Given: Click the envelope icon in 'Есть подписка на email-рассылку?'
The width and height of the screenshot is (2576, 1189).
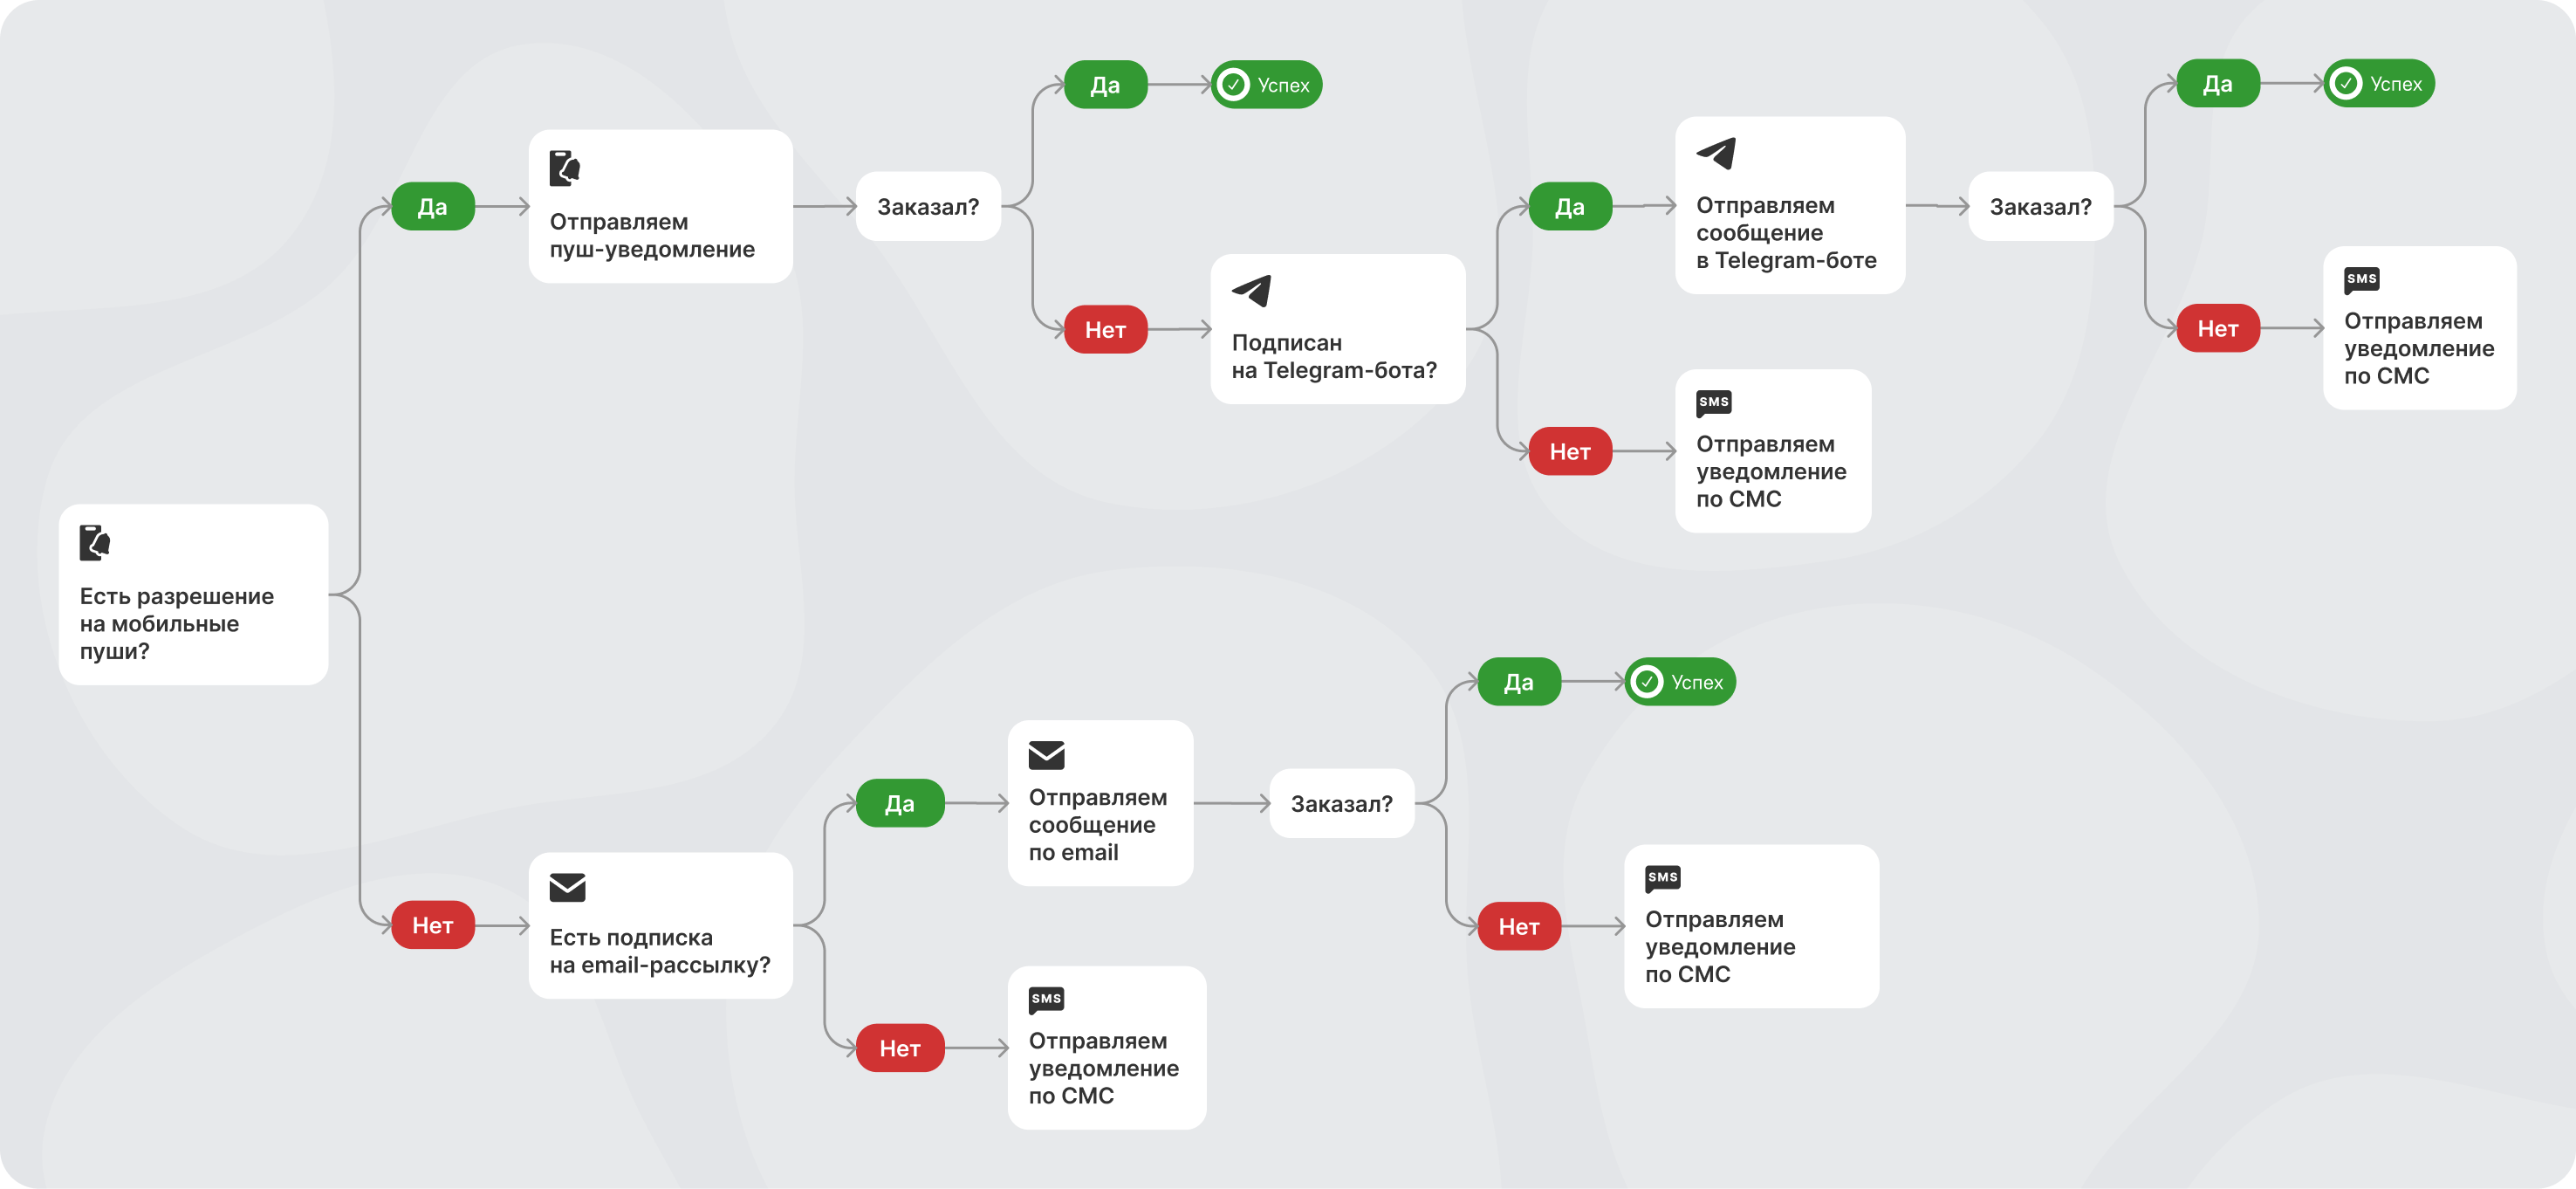Looking at the screenshot, I should coord(567,887).
